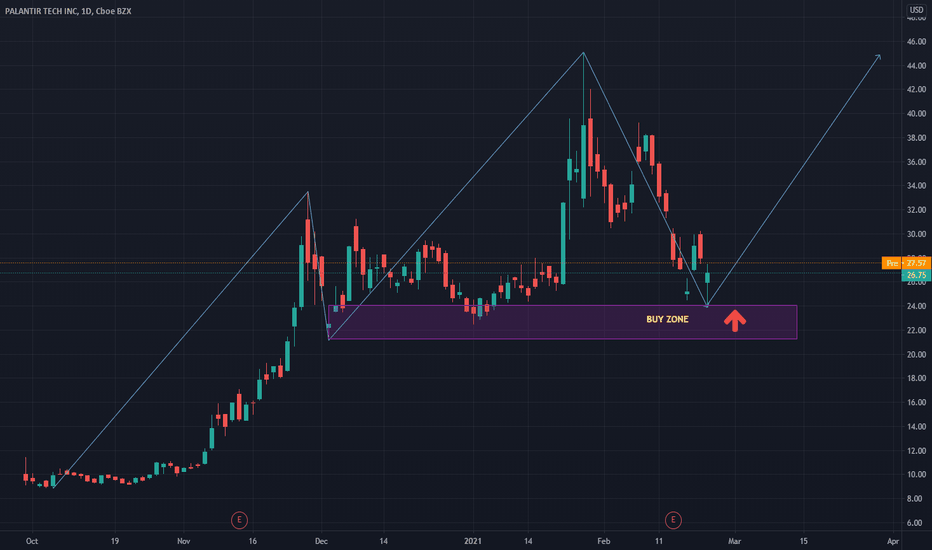The height and width of the screenshot is (550, 932).
Task: Open the earnings marker E near Nov 16
Action: 239,520
